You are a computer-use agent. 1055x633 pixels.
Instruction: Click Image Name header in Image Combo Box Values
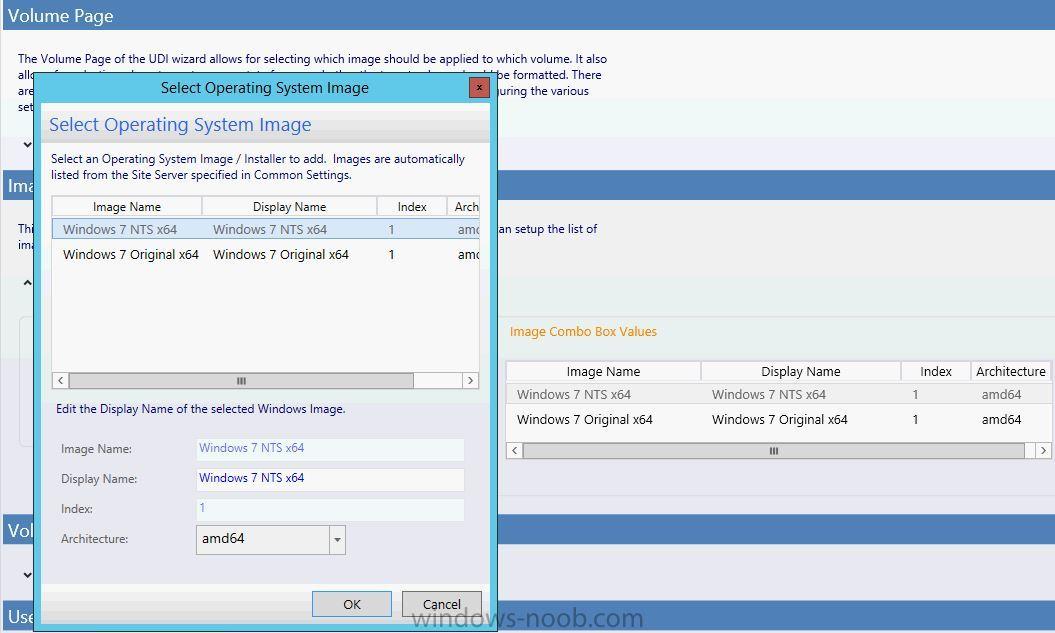pyautogui.click(x=603, y=371)
